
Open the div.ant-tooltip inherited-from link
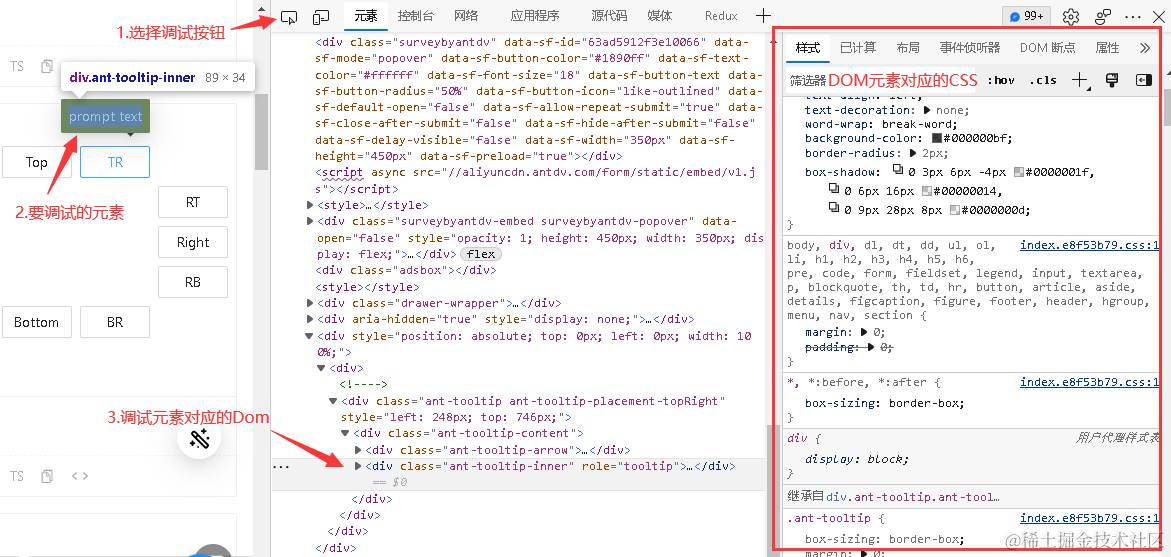click(x=913, y=497)
